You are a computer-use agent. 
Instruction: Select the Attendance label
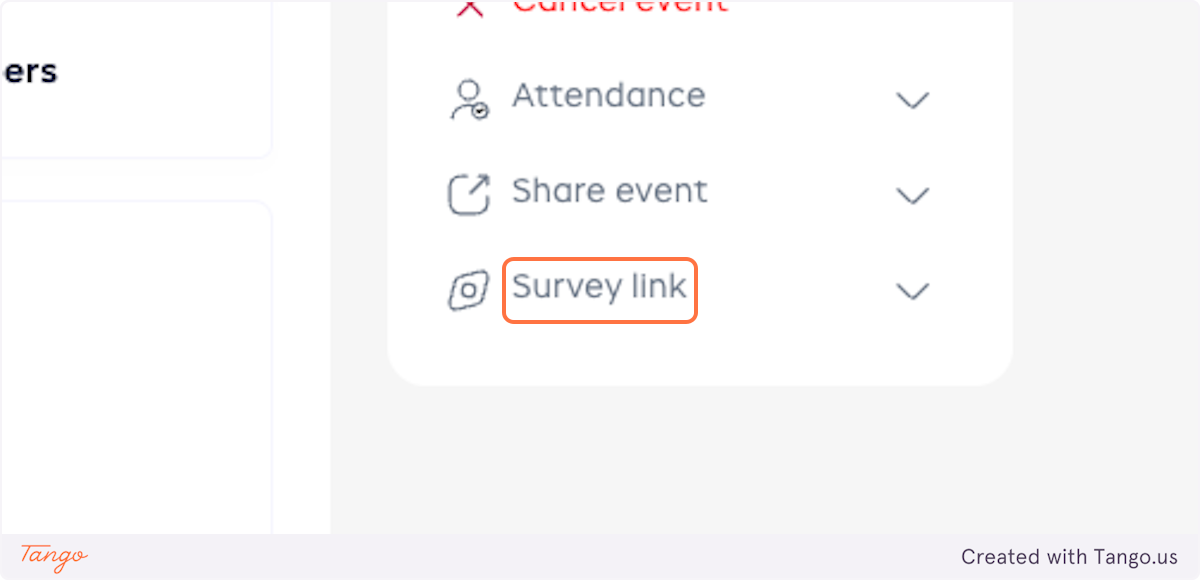coord(608,96)
